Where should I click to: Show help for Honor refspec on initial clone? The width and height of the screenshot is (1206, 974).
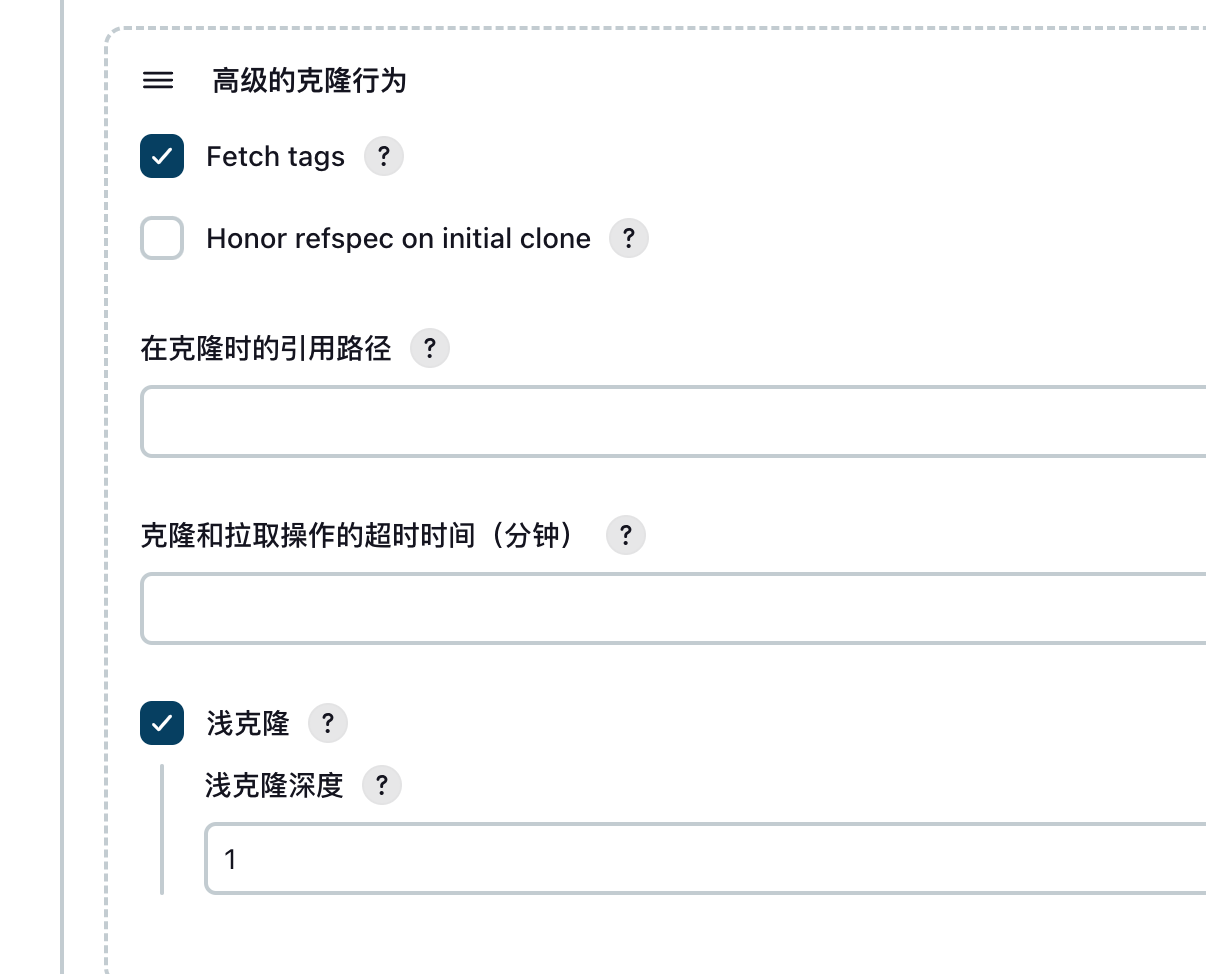629,239
